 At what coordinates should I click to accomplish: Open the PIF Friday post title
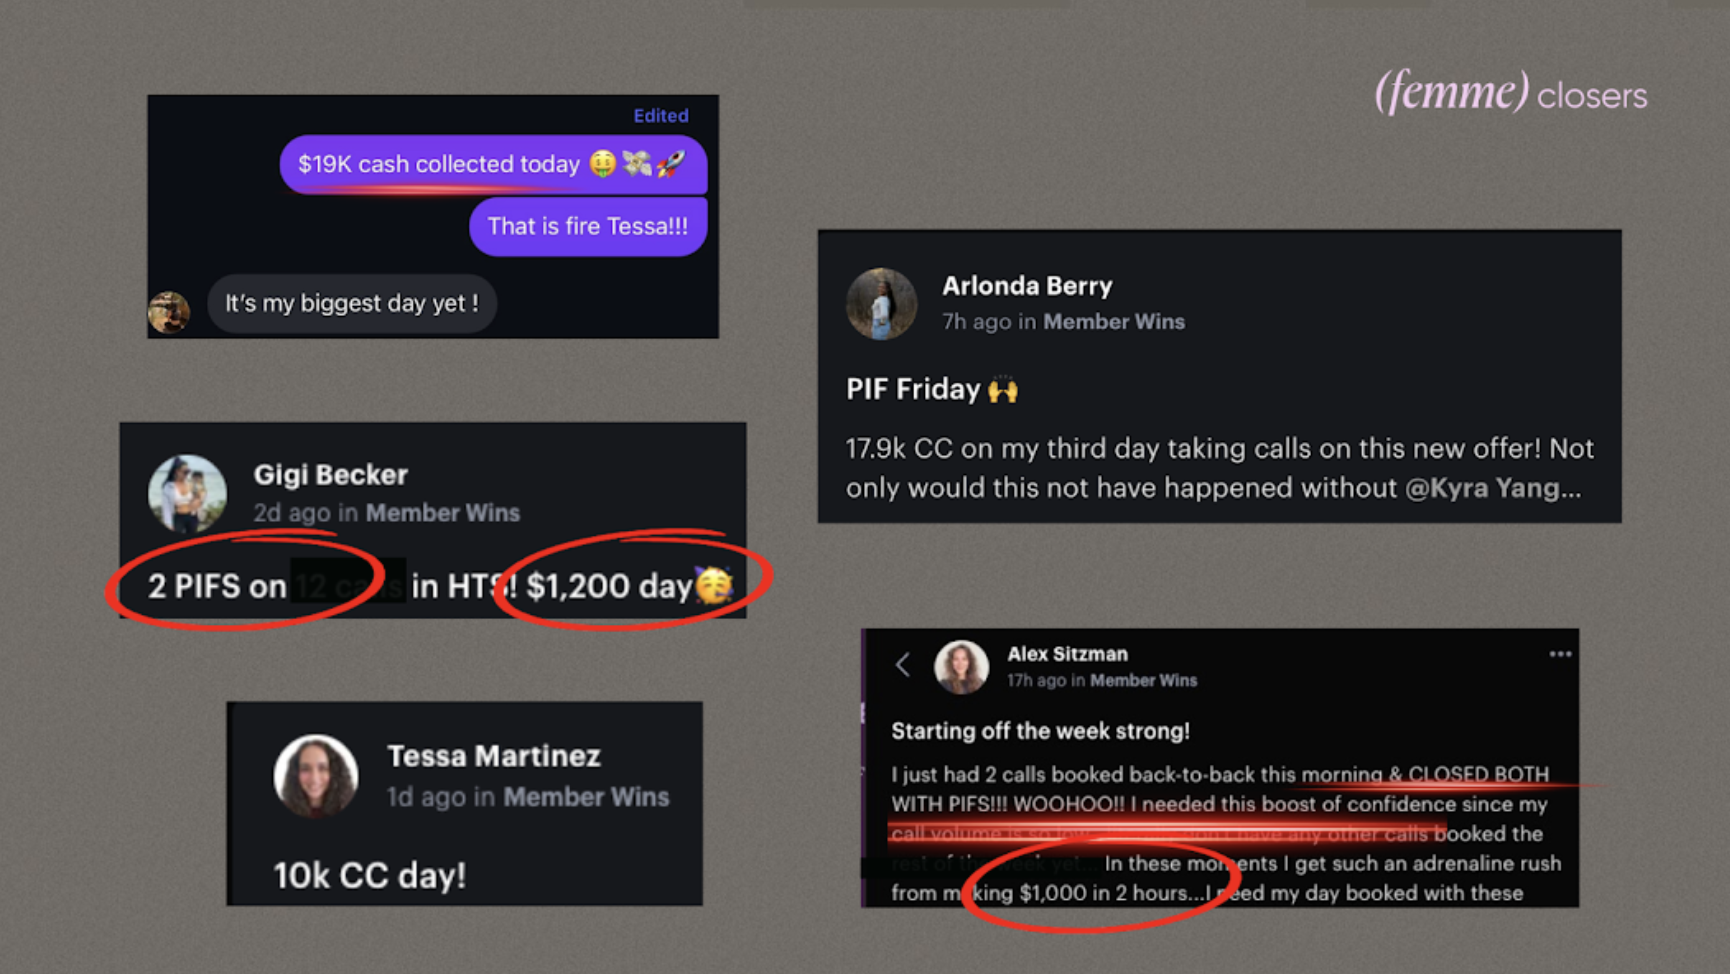(931, 389)
